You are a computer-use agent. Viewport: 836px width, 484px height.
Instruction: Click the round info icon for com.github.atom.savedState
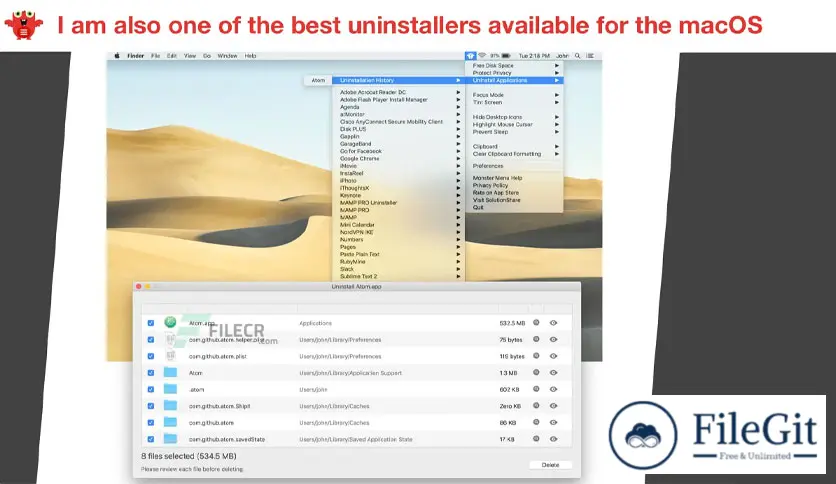[x=536, y=439]
